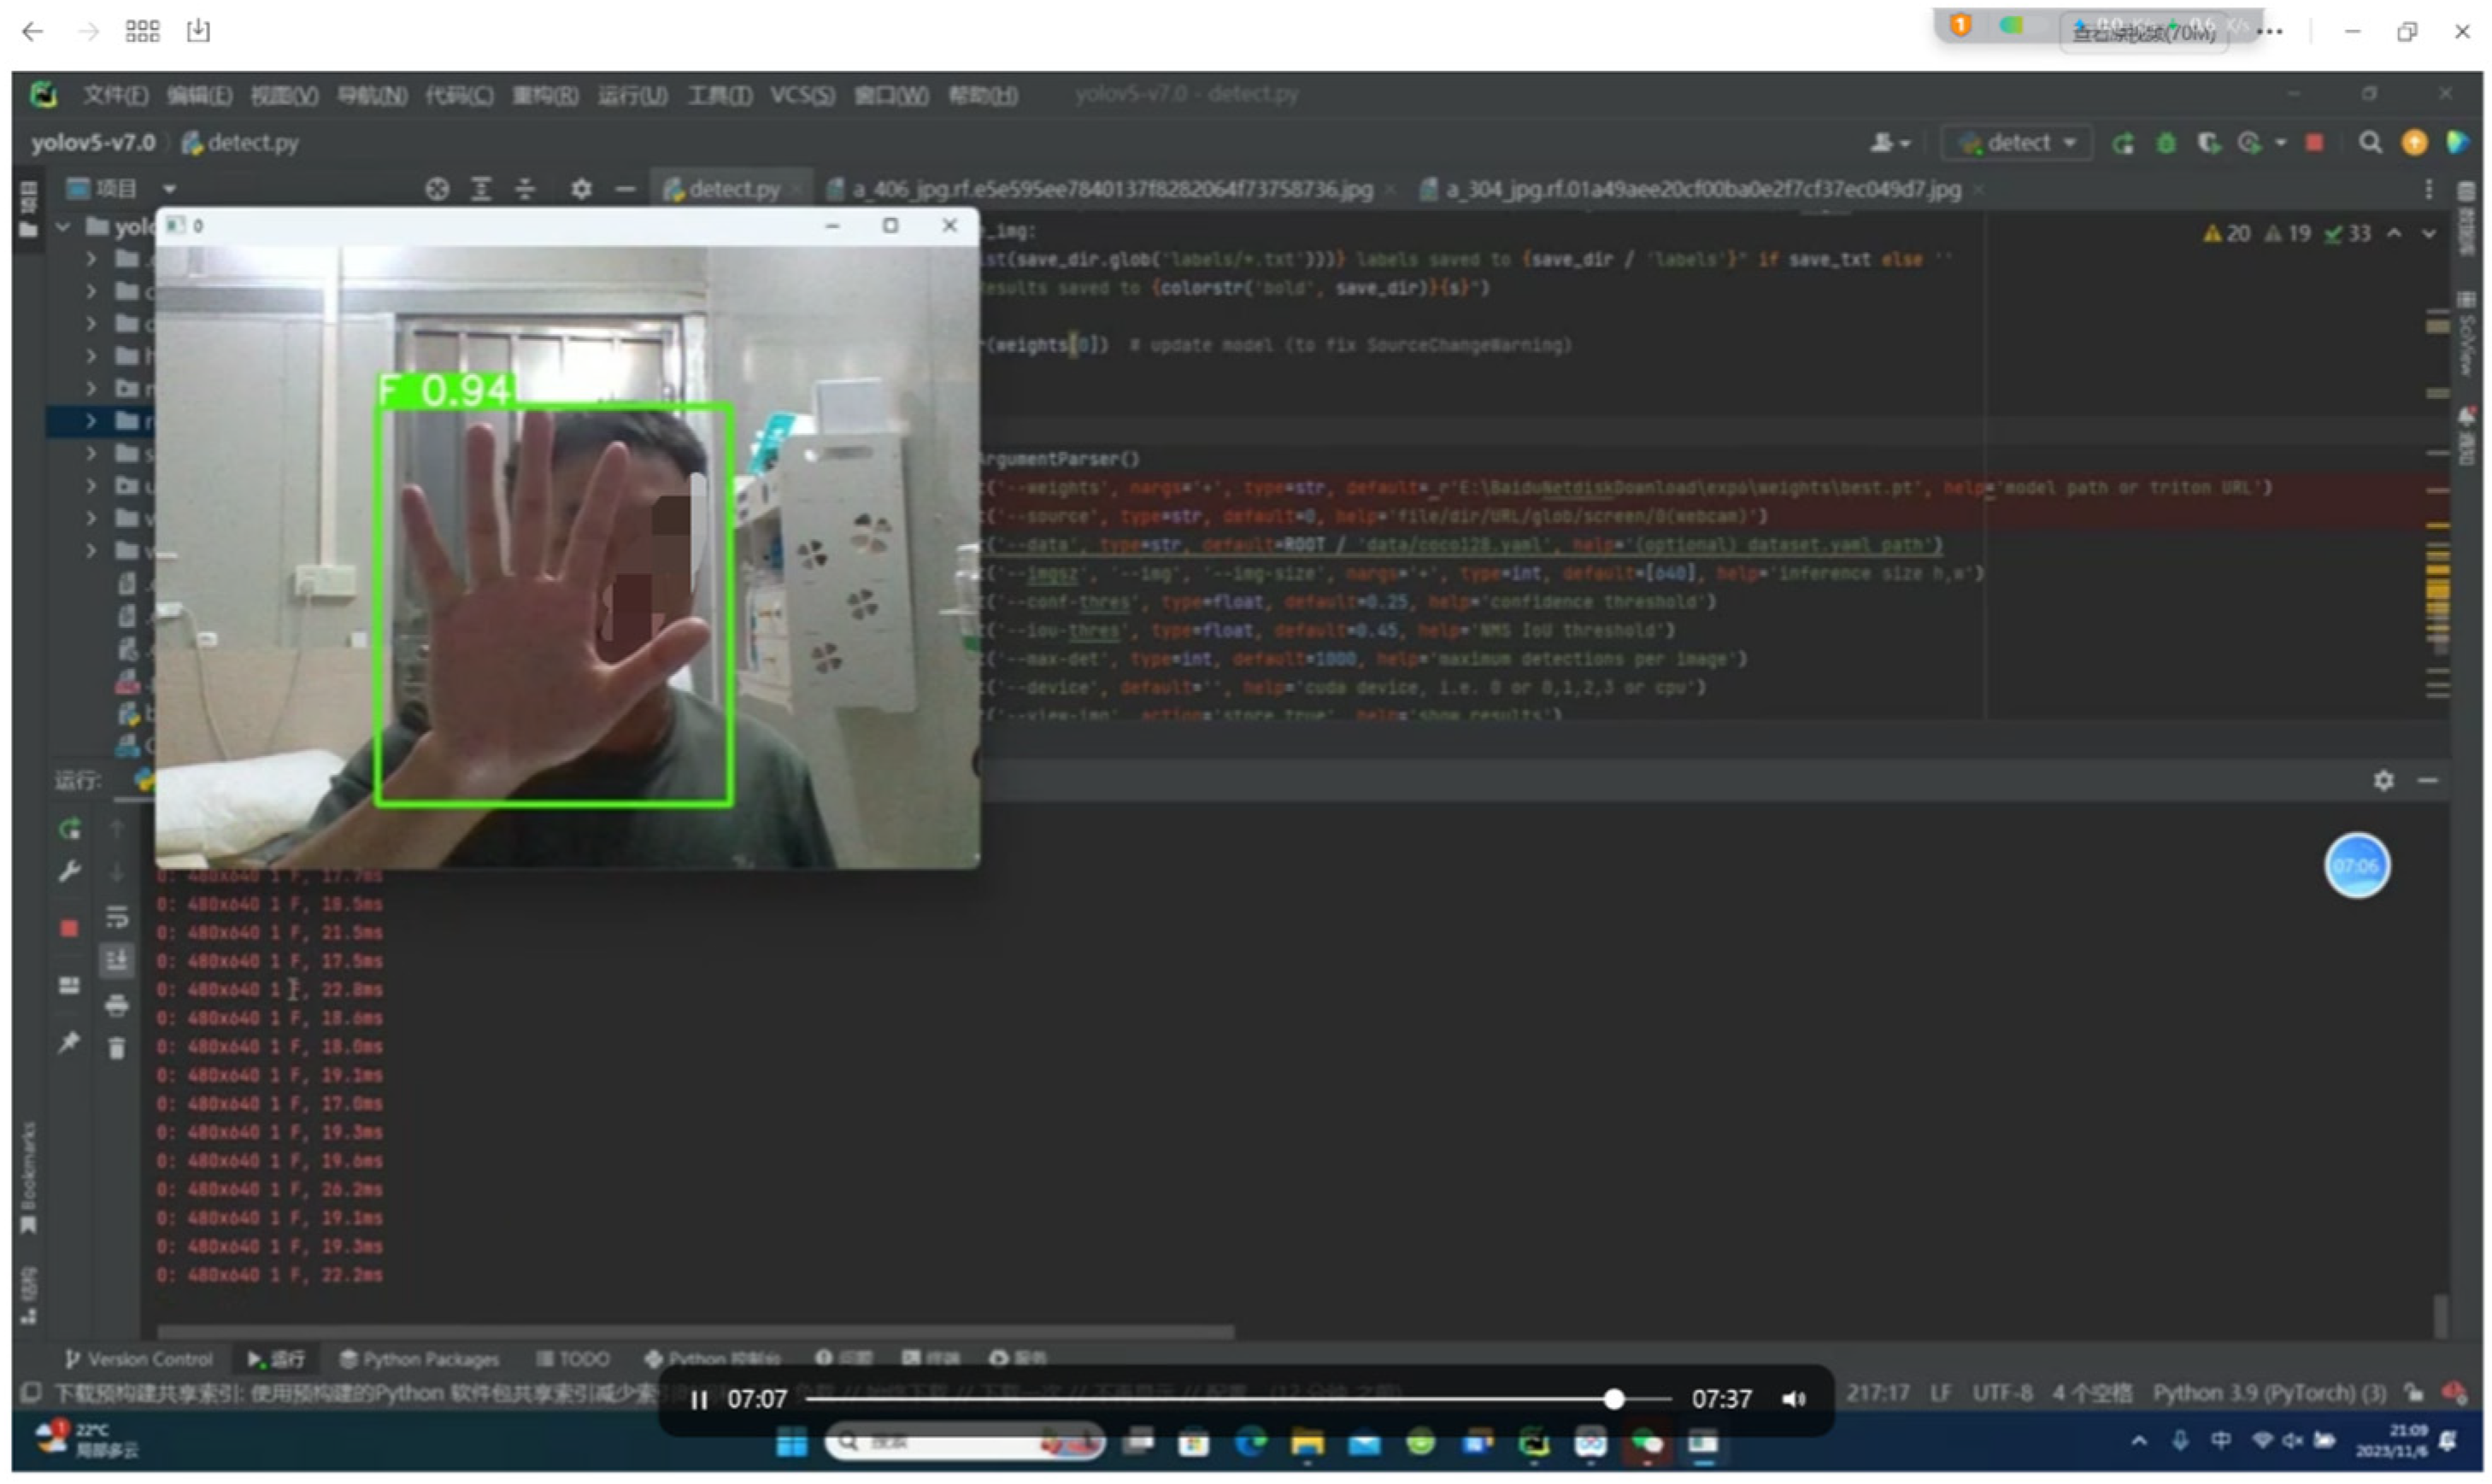
Task: Collapse all project tree nodes icon
Action: (525, 189)
